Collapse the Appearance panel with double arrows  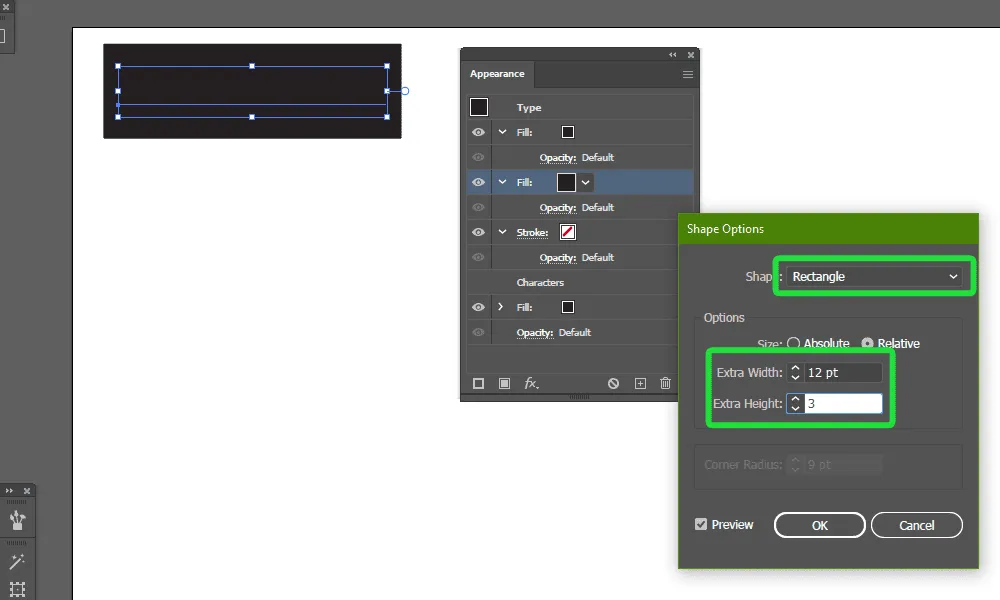pyautogui.click(x=672, y=55)
